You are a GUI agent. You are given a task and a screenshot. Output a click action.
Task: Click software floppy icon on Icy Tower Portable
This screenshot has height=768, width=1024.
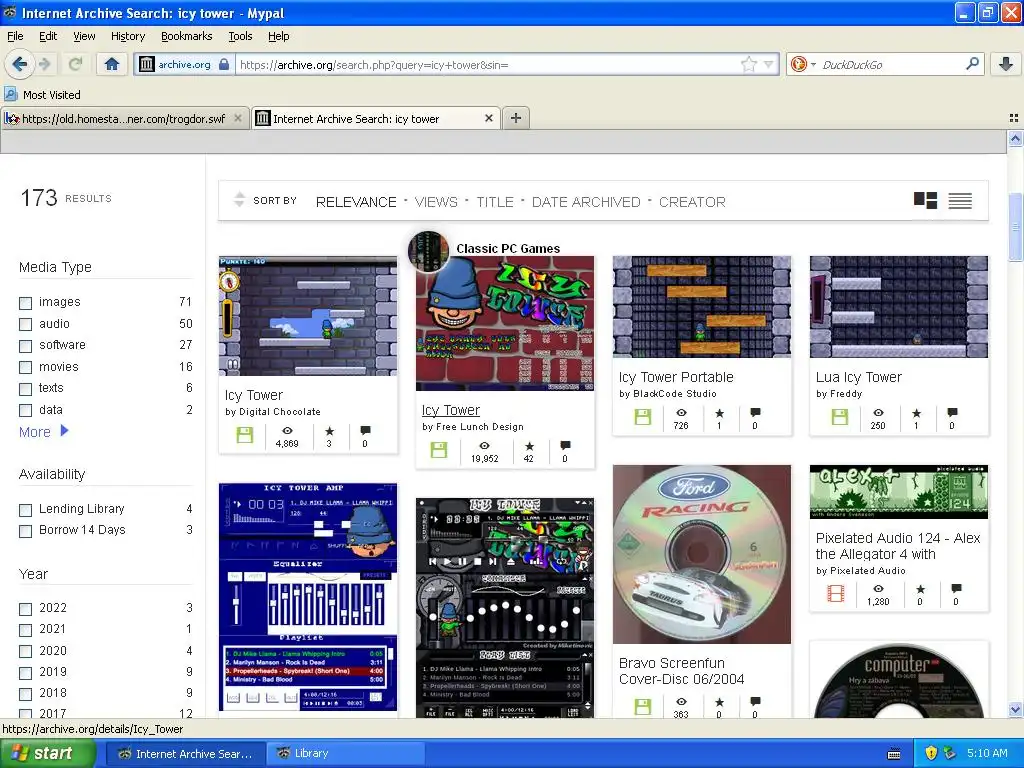click(x=643, y=417)
